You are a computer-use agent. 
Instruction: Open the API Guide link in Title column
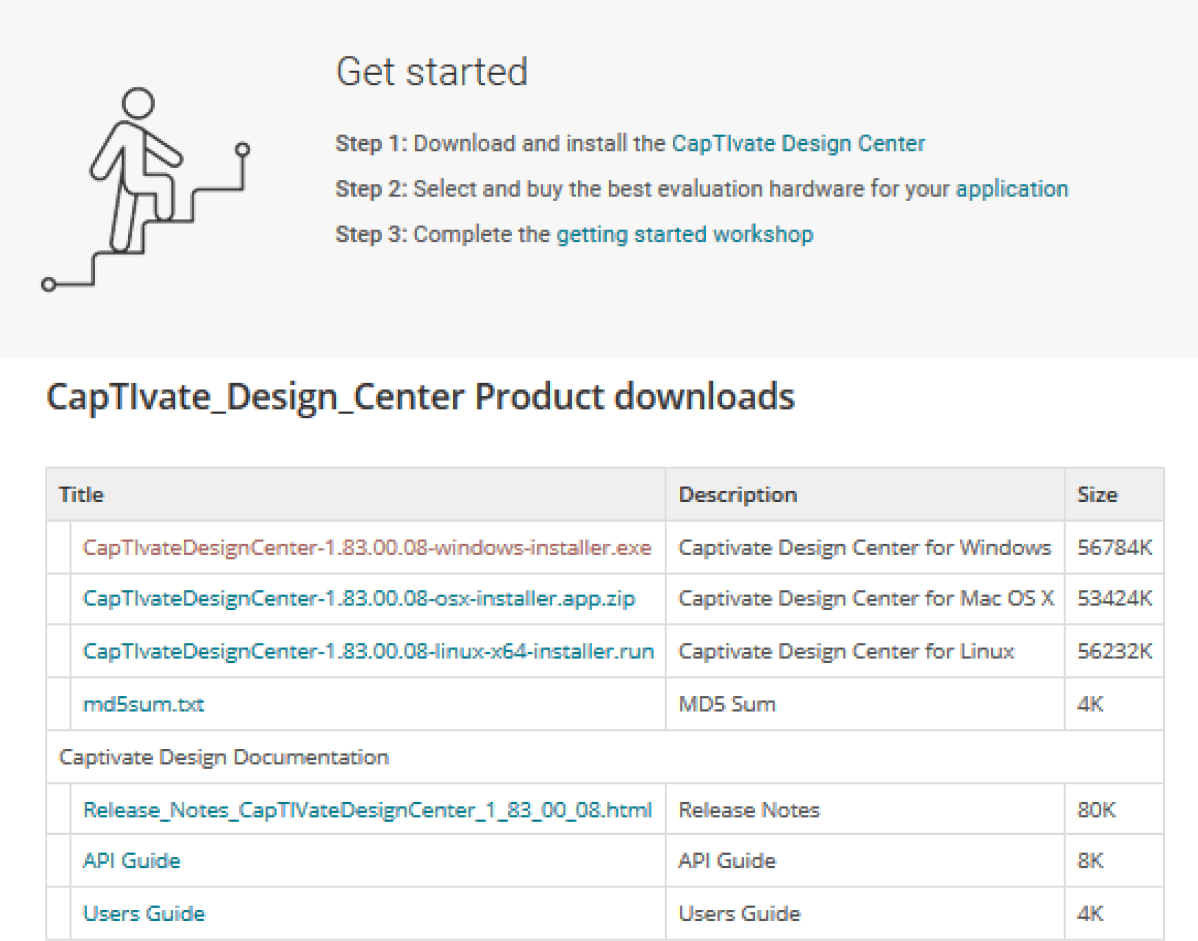coord(131,861)
